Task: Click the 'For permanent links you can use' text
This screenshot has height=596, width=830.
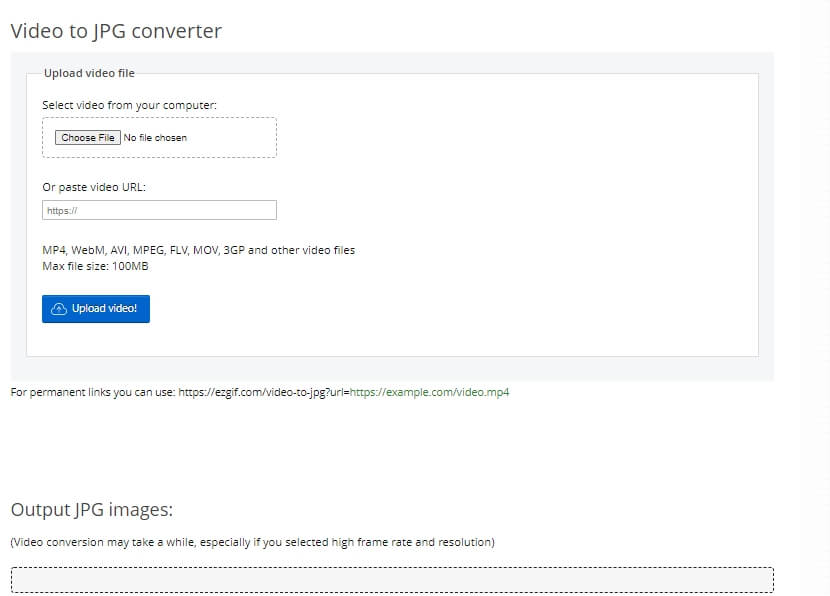Action: pos(93,392)
